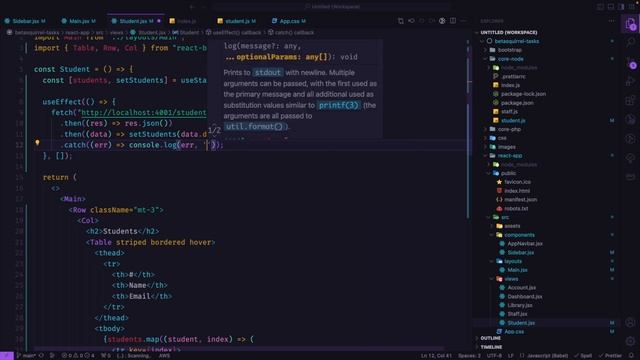640x360 pixels.
Task: Expand the bootstrap folder
Action: (x=509, y=50)
